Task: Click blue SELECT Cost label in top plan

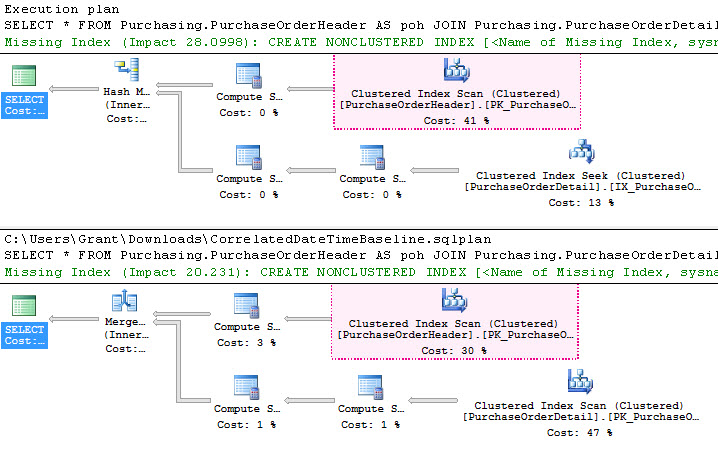Action: 24,105
